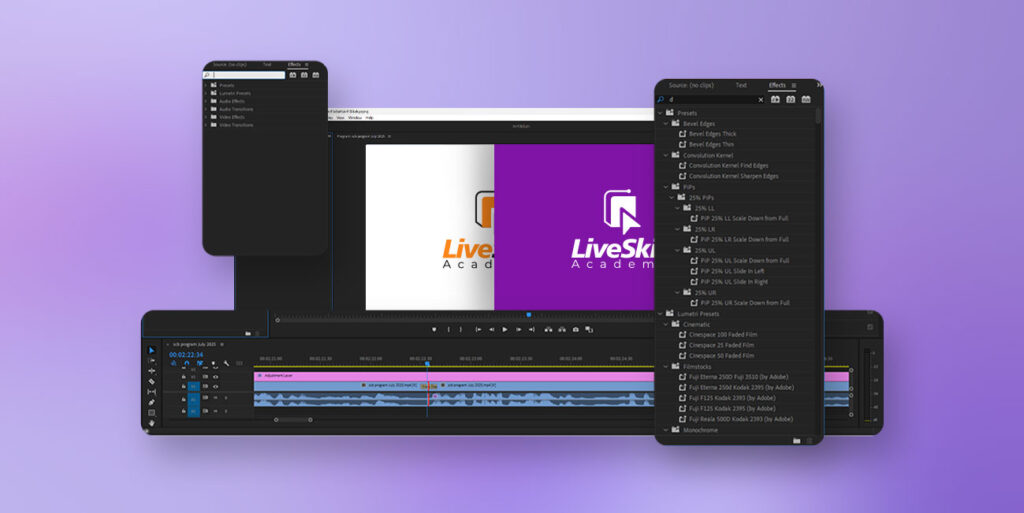Viewport: 1024px width, 513px height.
Task: Click Accelerated Effects filter in right Effects panel
Action: point(775,99)
